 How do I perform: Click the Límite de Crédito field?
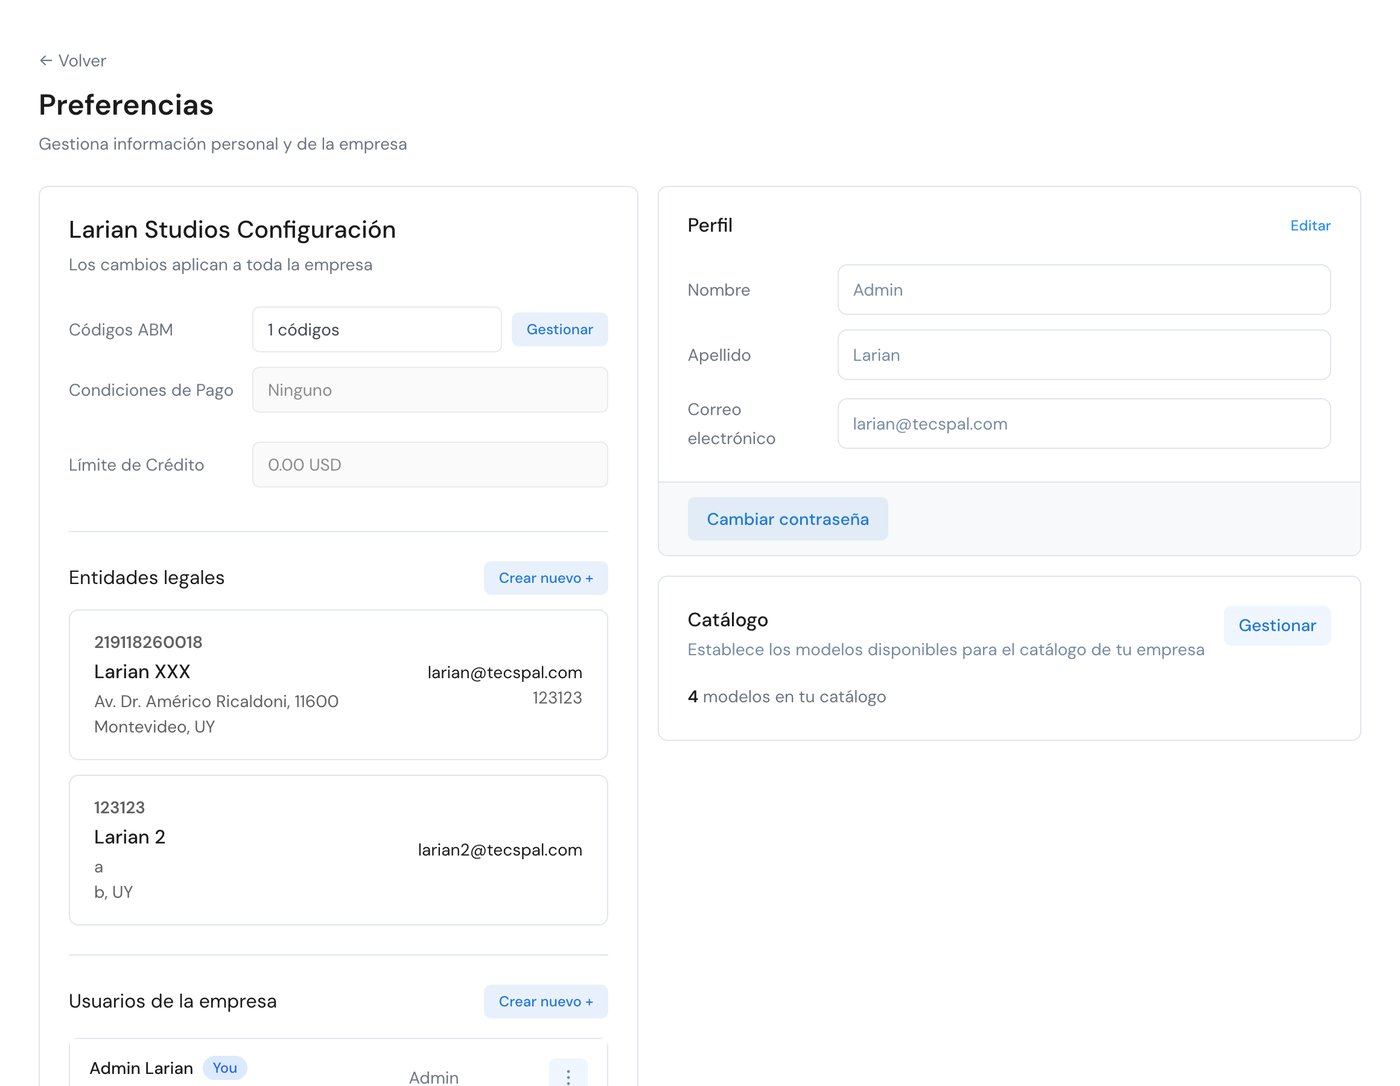pyautogui.click(x=430, y=465)
